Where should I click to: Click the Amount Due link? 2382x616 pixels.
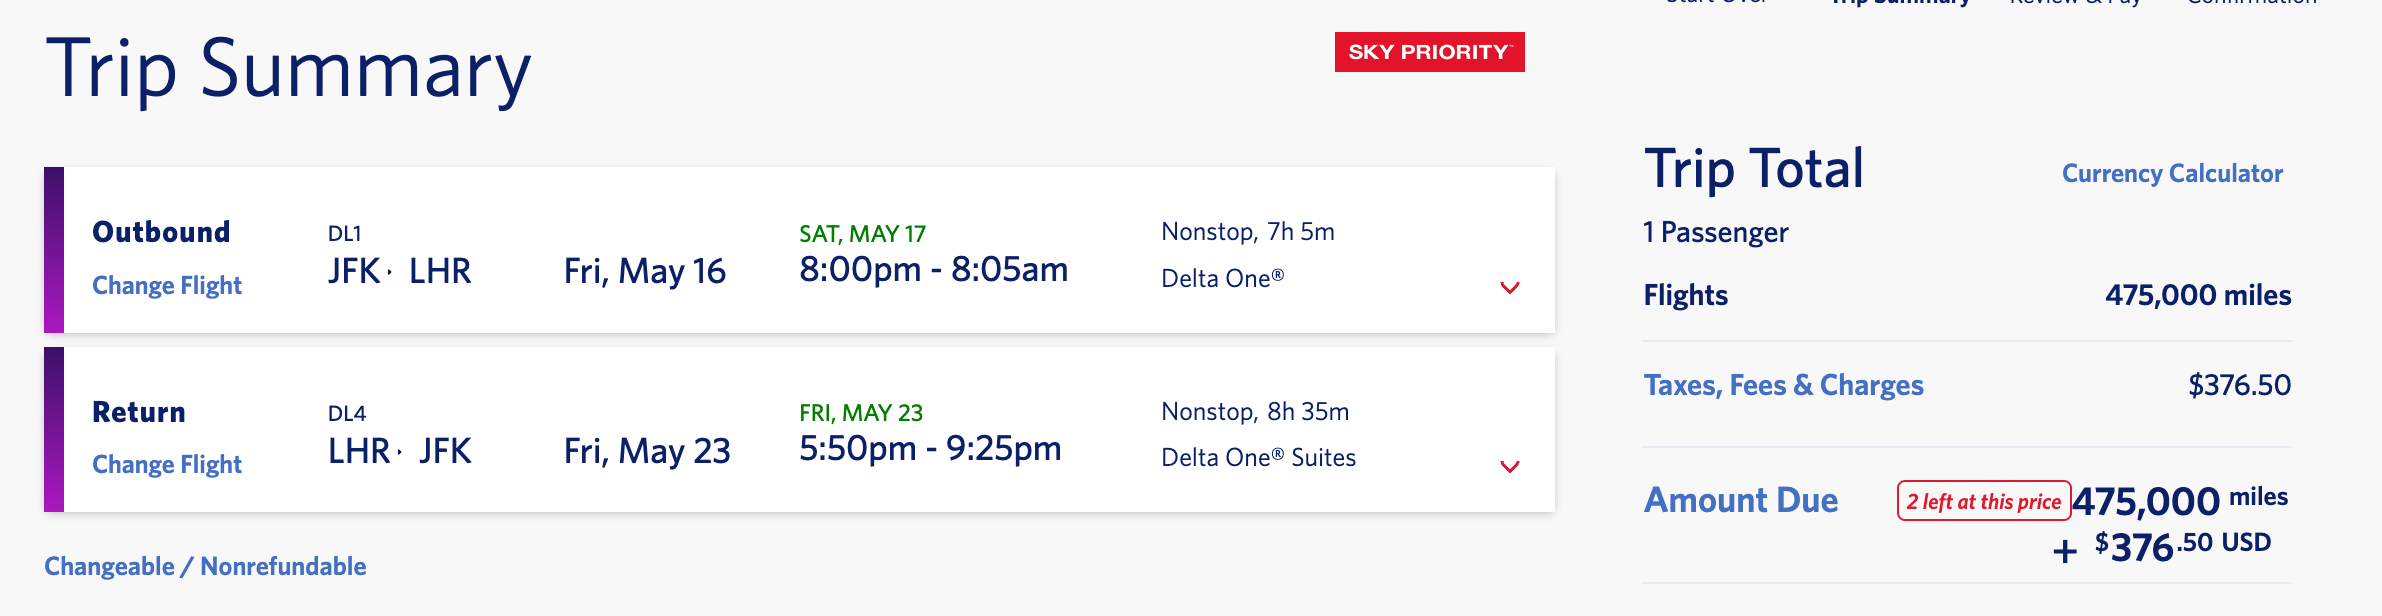point(1741,500)
